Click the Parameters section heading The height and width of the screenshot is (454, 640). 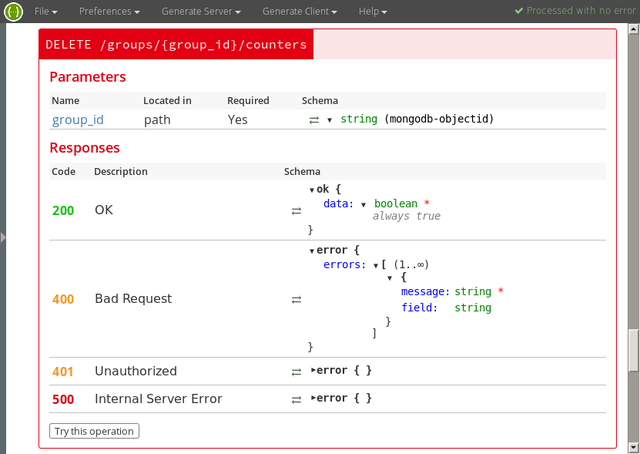click(88, 77)
